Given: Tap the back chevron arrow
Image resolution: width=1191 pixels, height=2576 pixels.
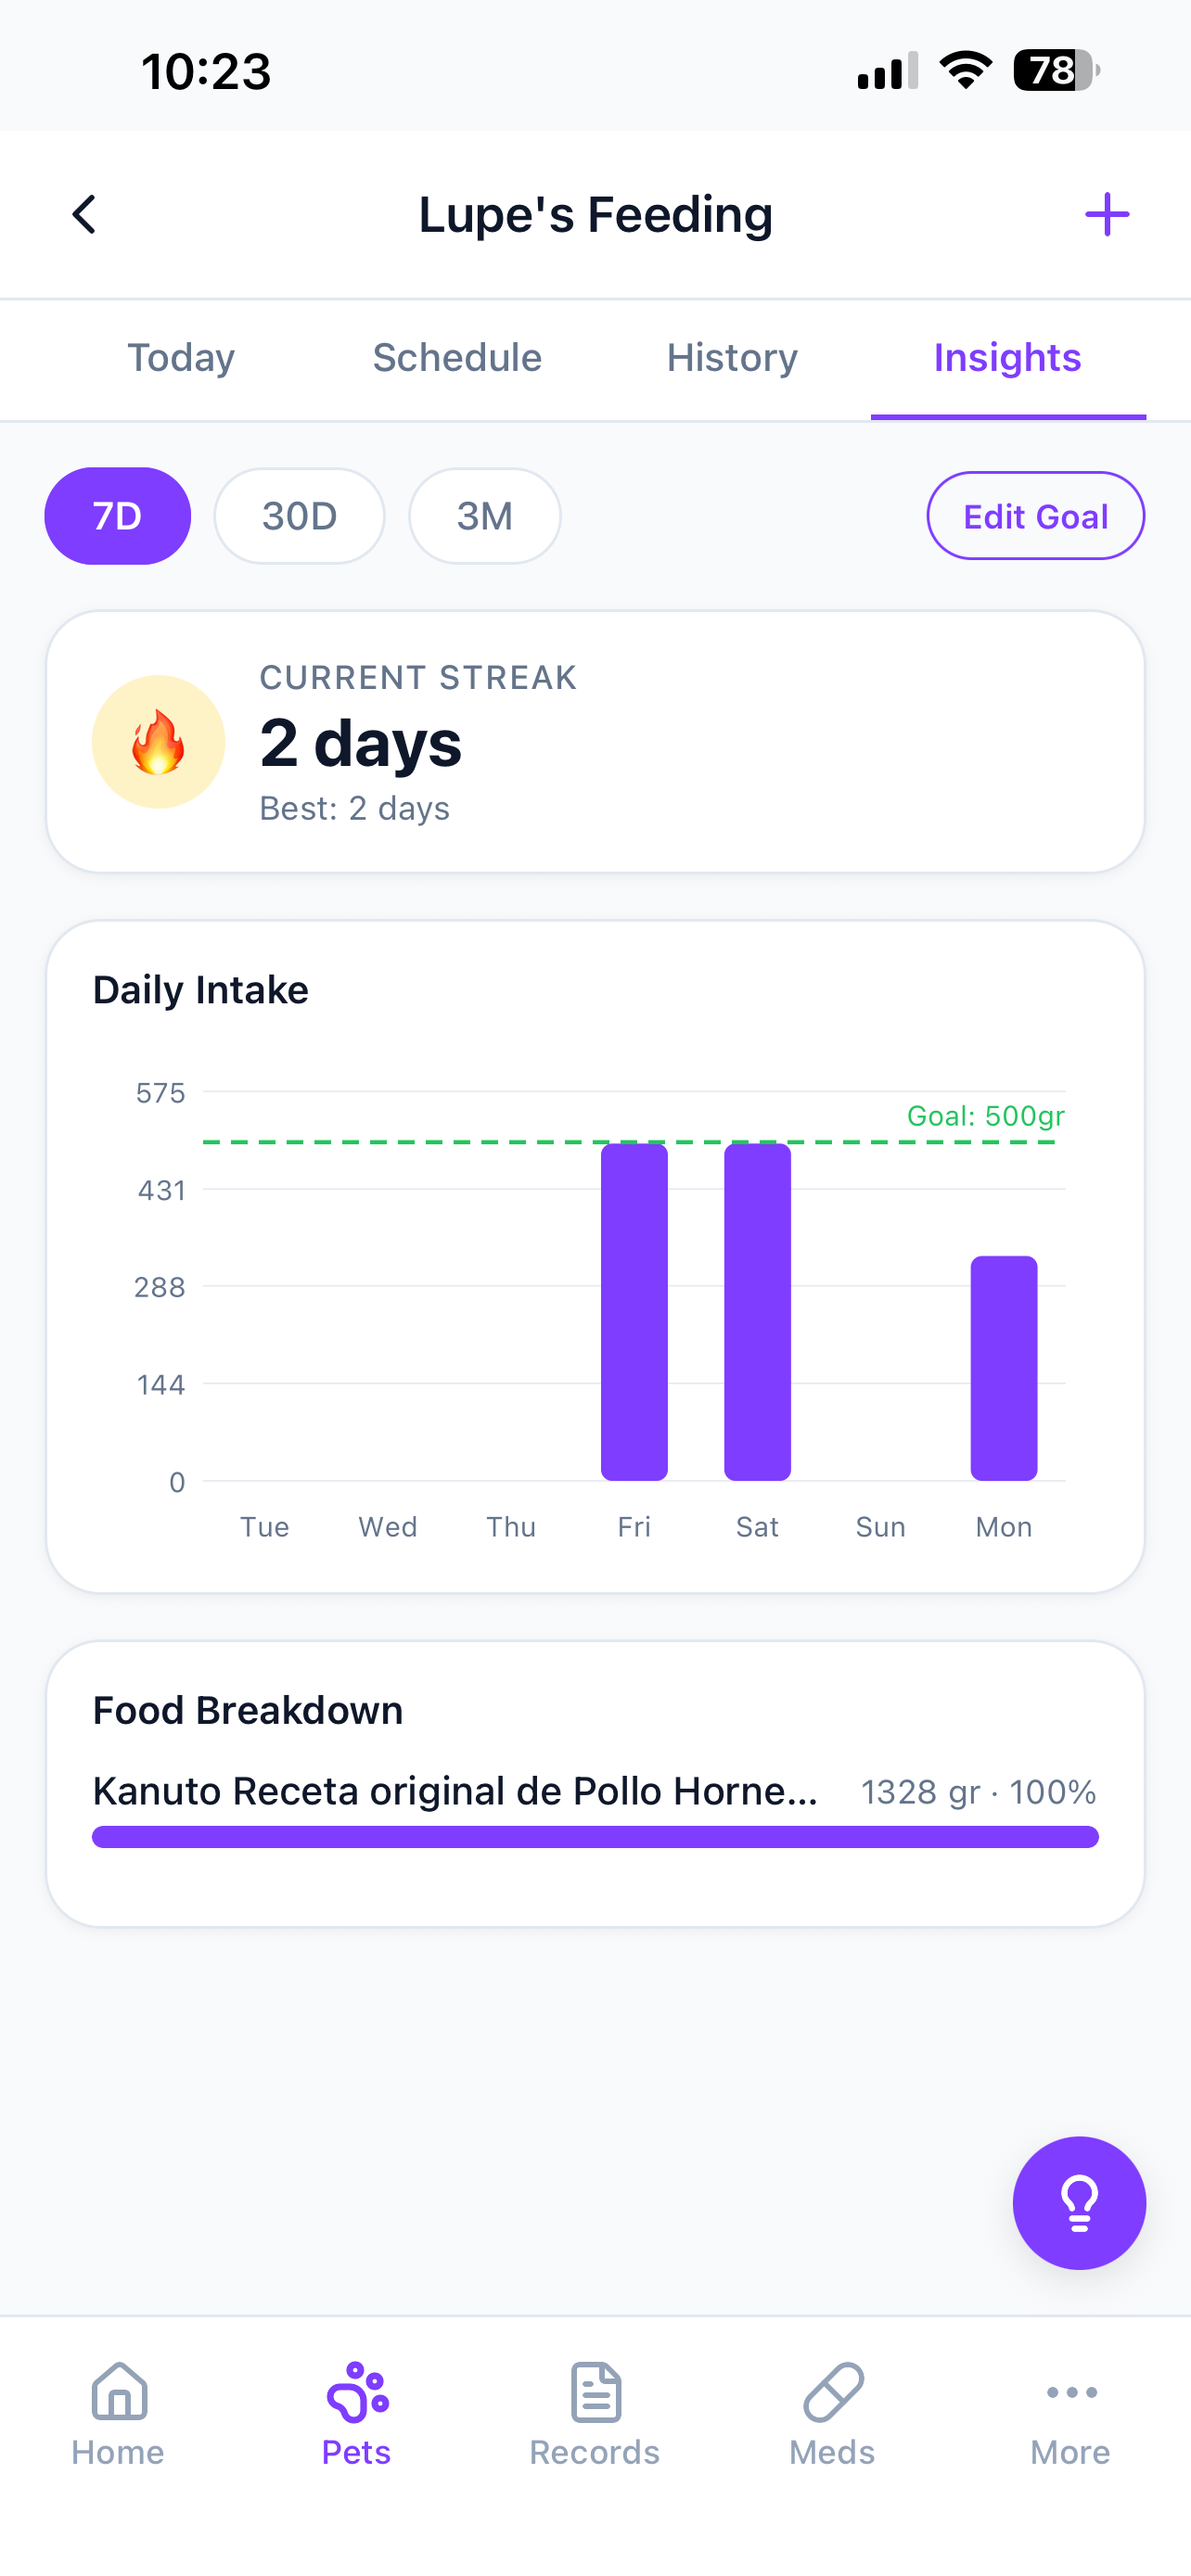Looking at the screenshot, I should tap(85, 215).
